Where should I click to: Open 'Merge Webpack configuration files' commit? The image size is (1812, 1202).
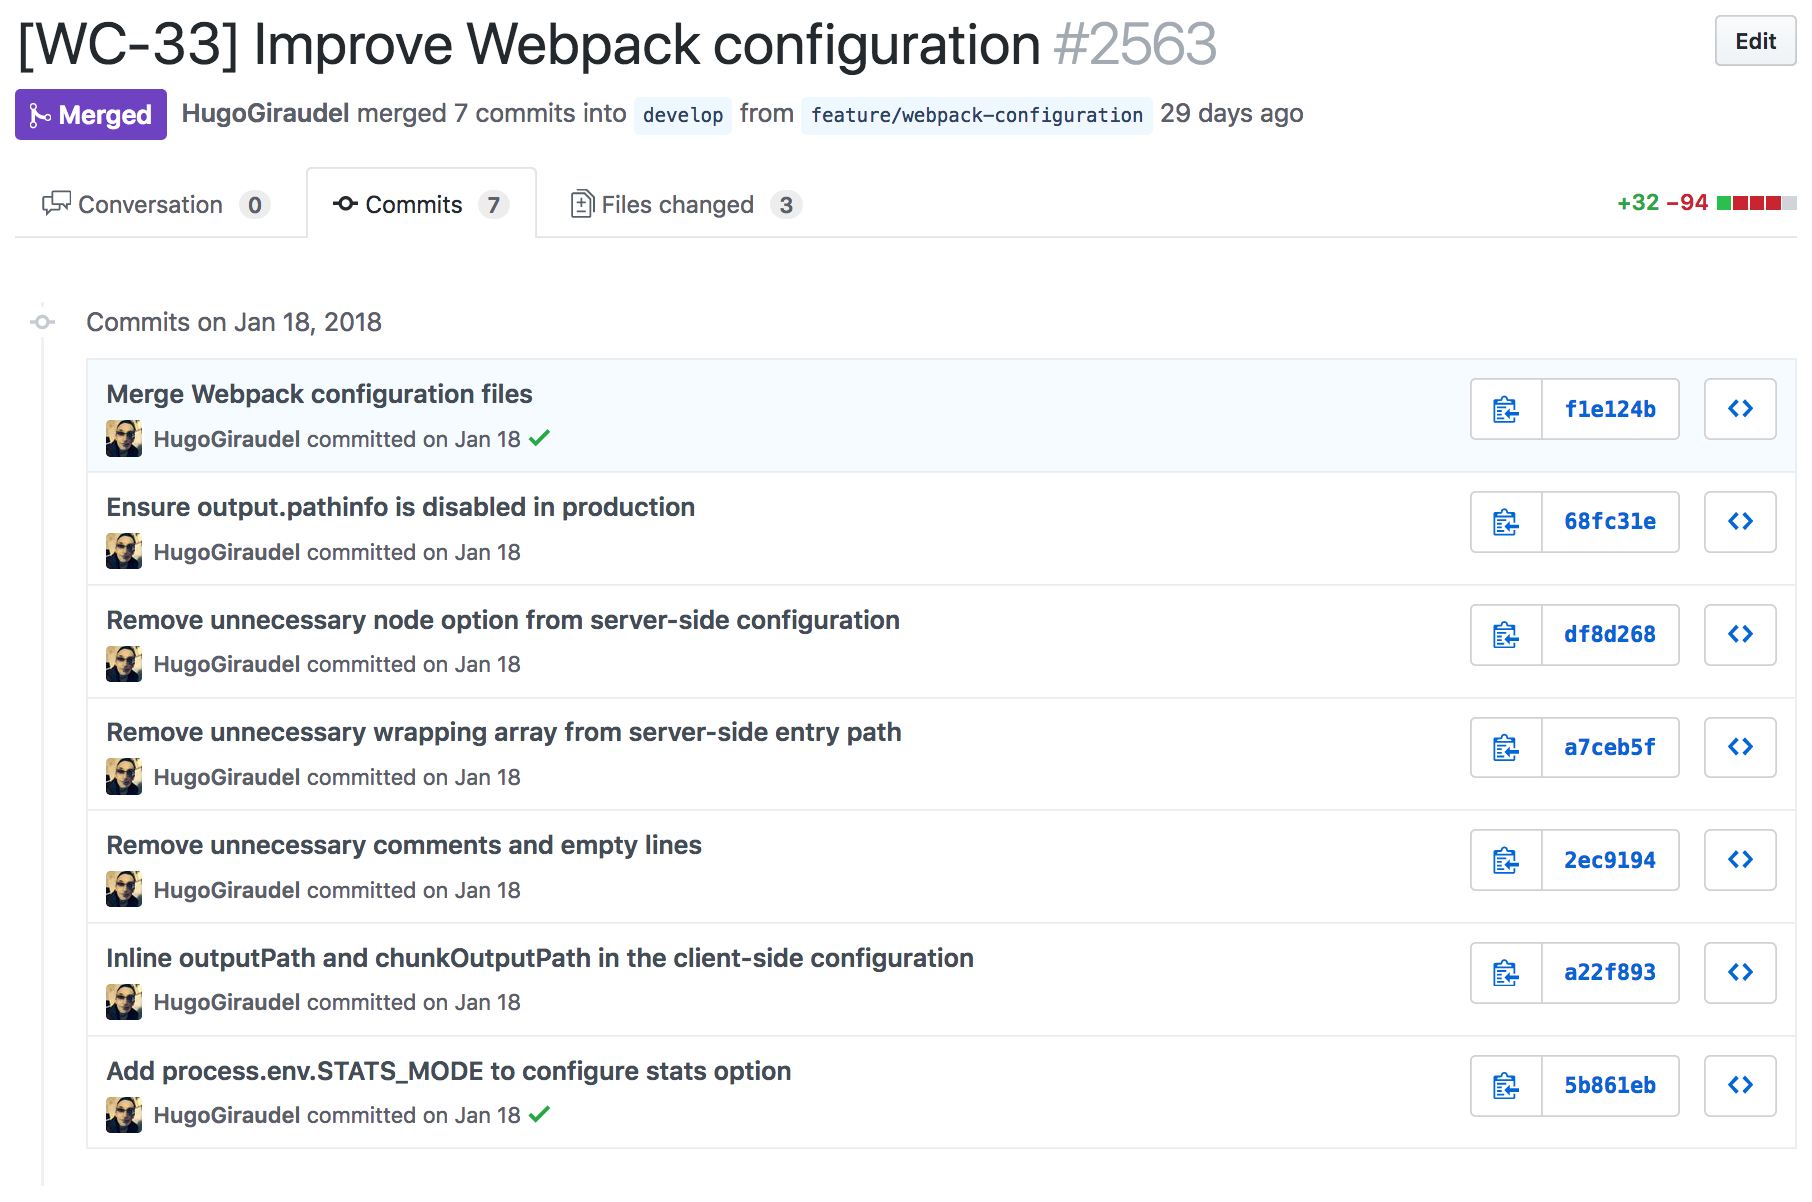(319, 394)
